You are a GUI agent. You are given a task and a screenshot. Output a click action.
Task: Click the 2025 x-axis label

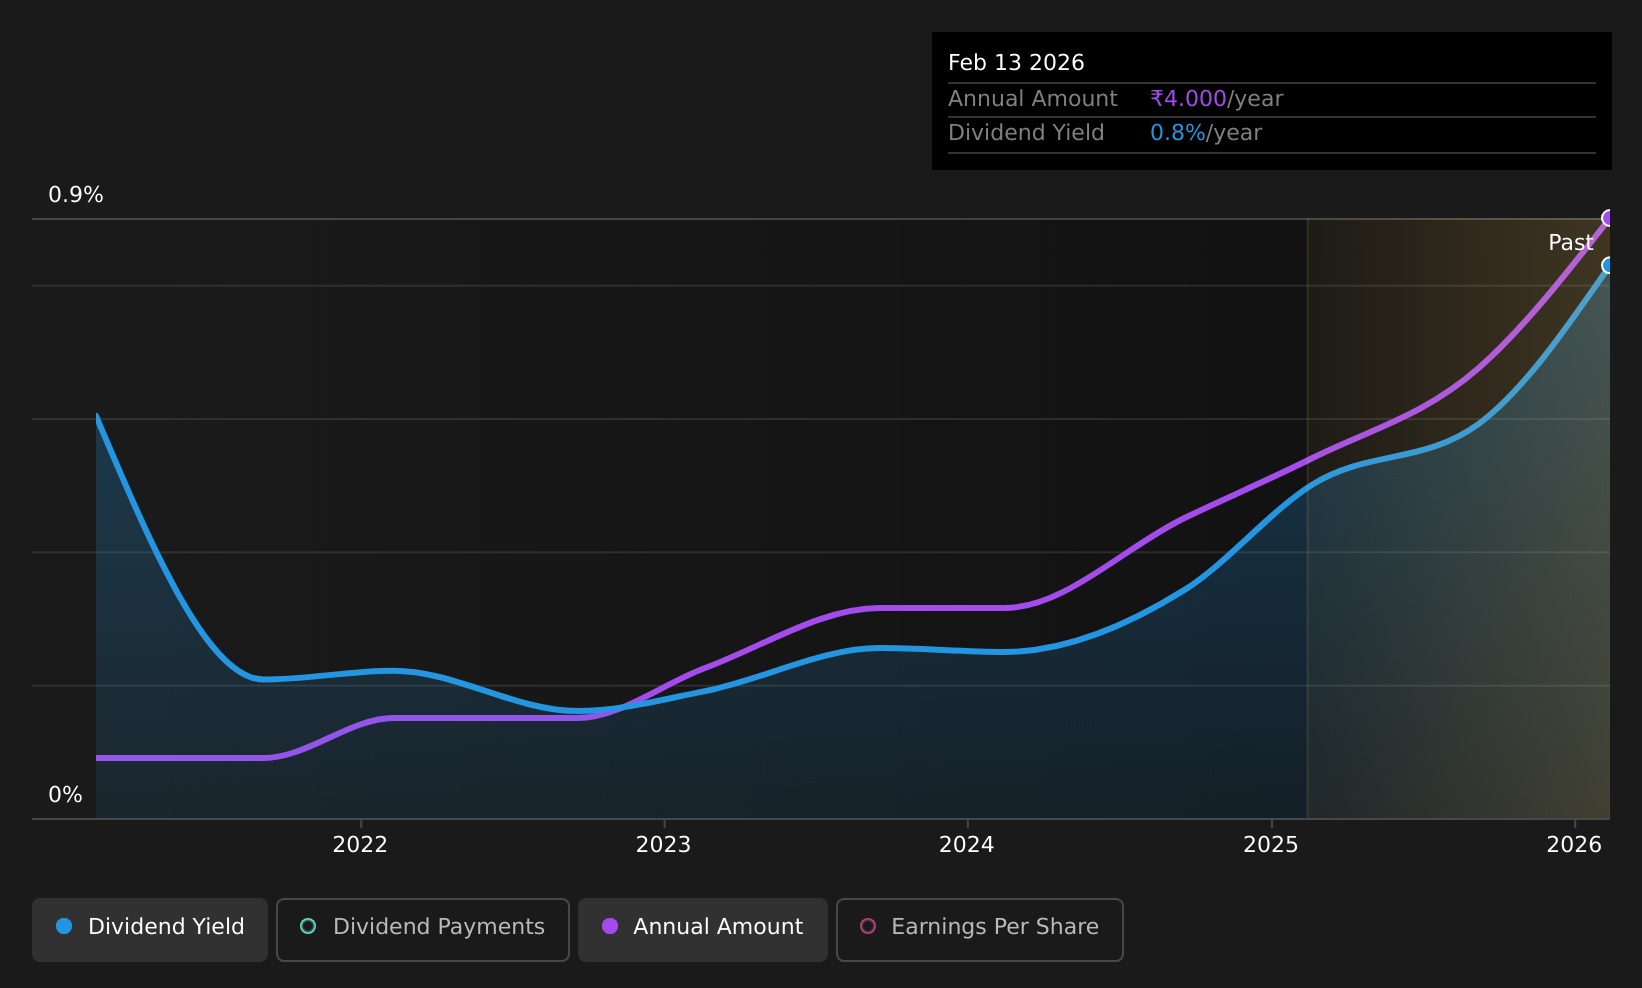point(1271,845)
